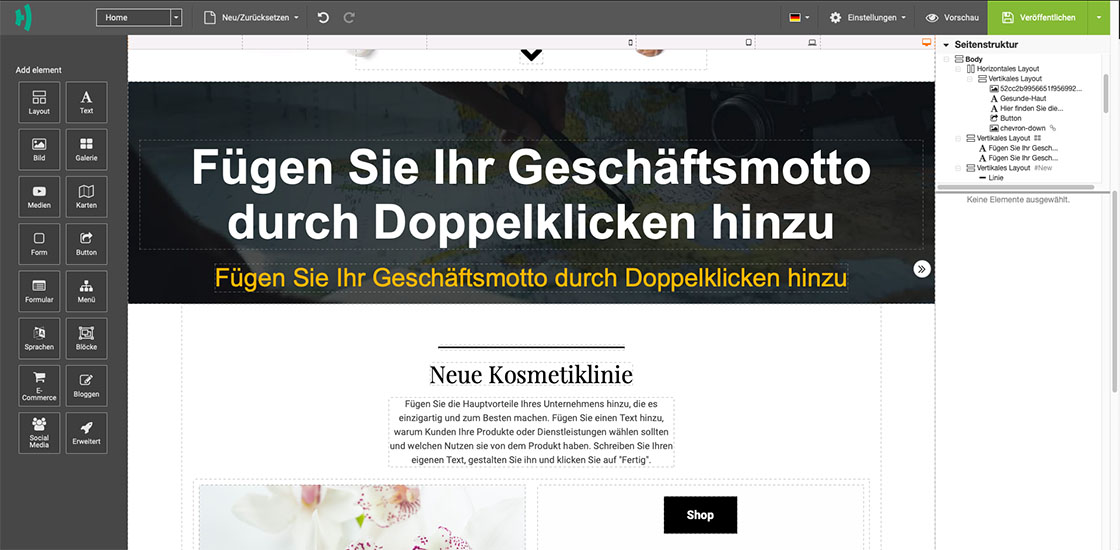Add an E-Commerce element
The height and width of the screenshot is (550, 1120).
pyautogui.click(x=39, y=386)
